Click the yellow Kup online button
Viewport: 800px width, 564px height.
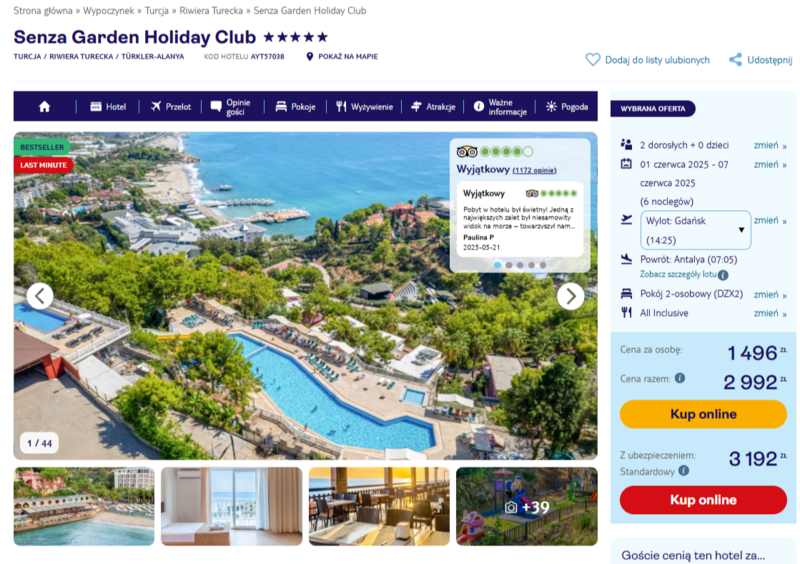pos(703,414)
